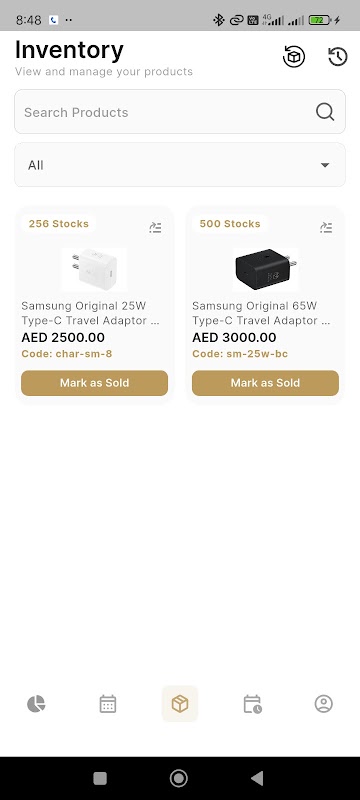Tap the Android recent apps square button
360x800 pixels.
tap(100, 778)
